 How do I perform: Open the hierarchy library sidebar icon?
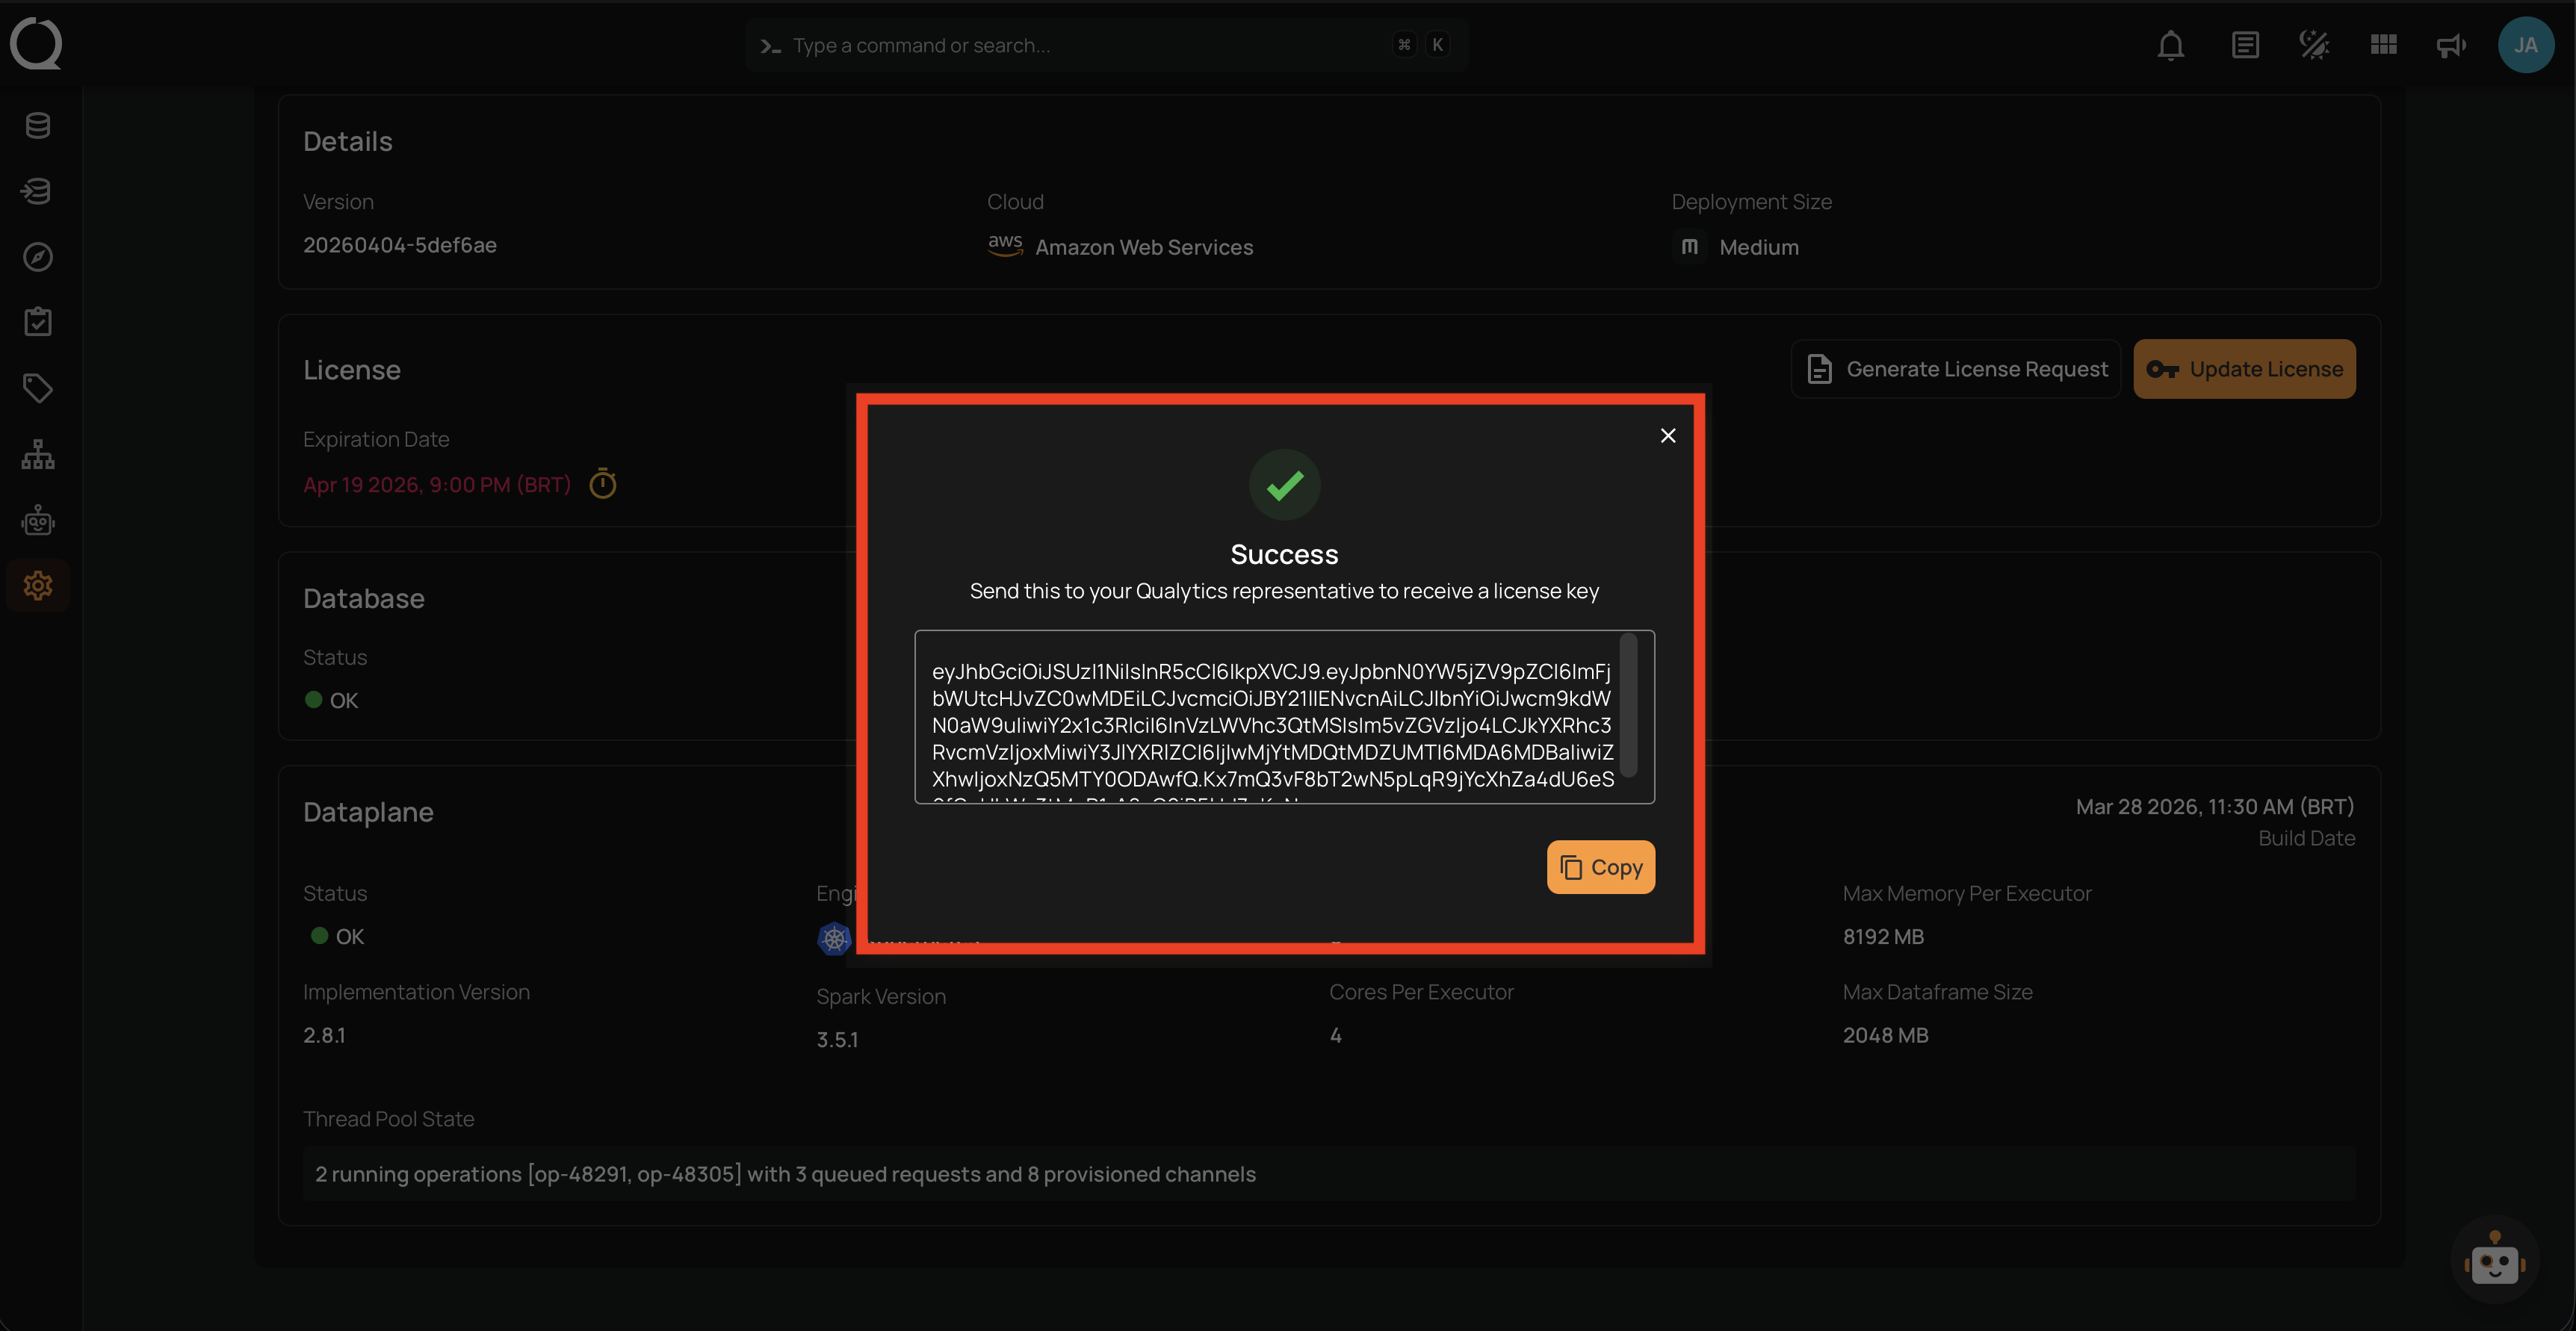click(38, 454)
